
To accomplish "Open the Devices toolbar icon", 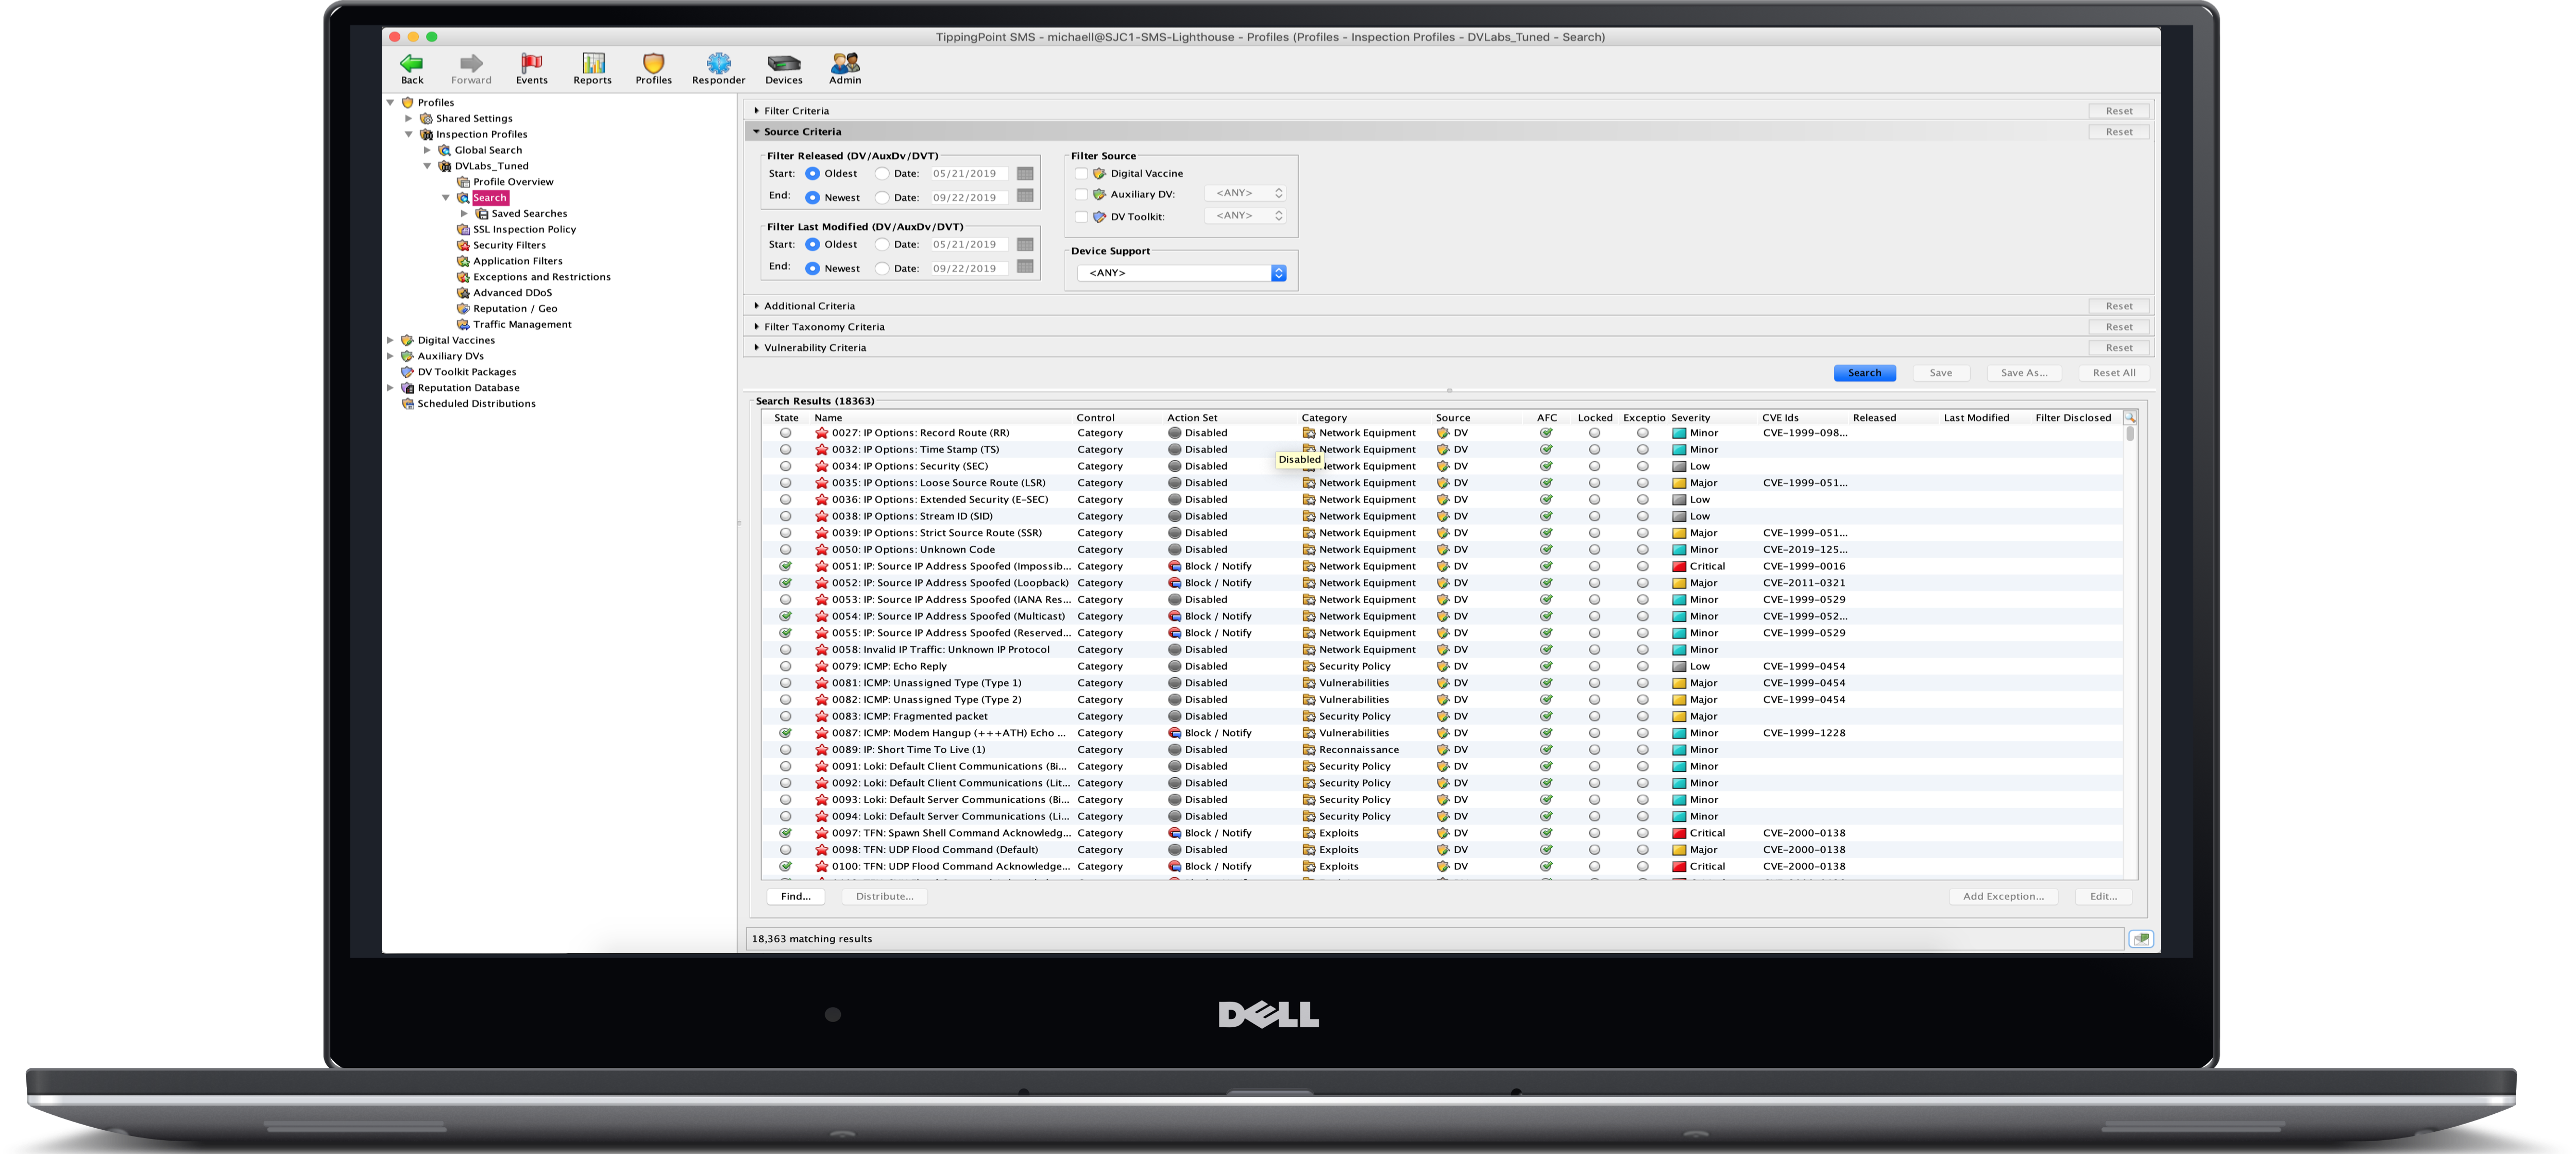I will [x=784, y=63].
